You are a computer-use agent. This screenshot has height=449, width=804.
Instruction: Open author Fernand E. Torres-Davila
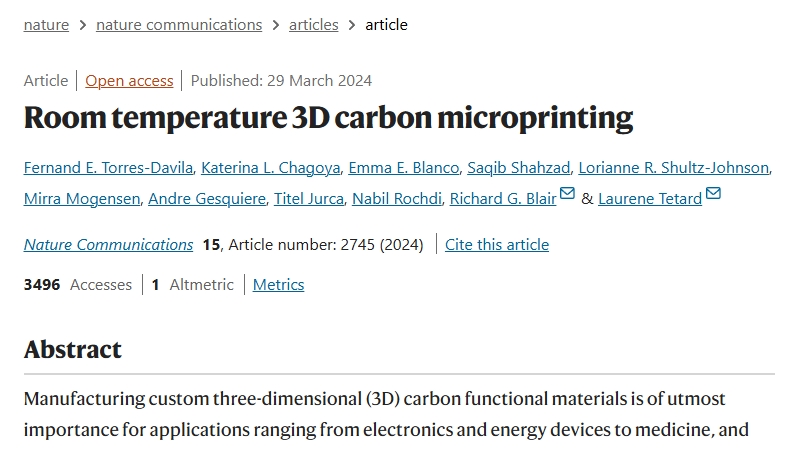(108, 168)
